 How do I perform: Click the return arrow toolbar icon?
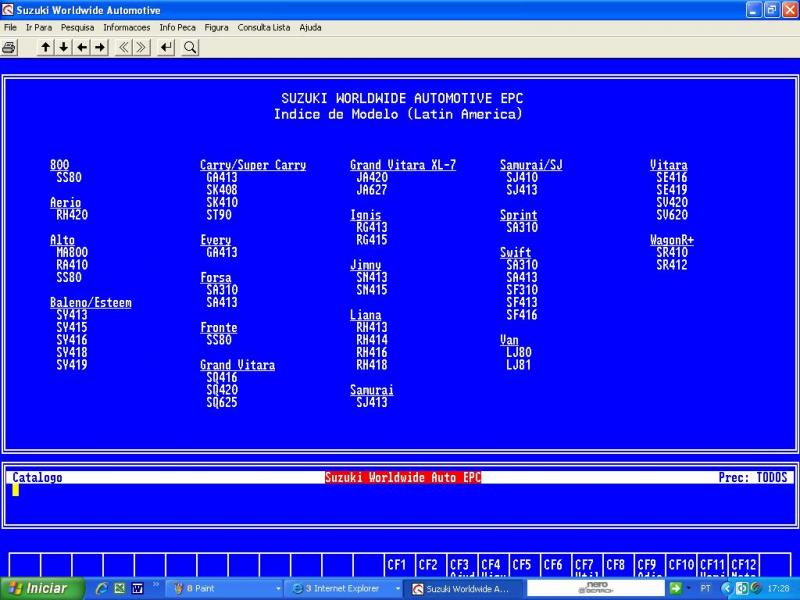(x=166, y=47)
